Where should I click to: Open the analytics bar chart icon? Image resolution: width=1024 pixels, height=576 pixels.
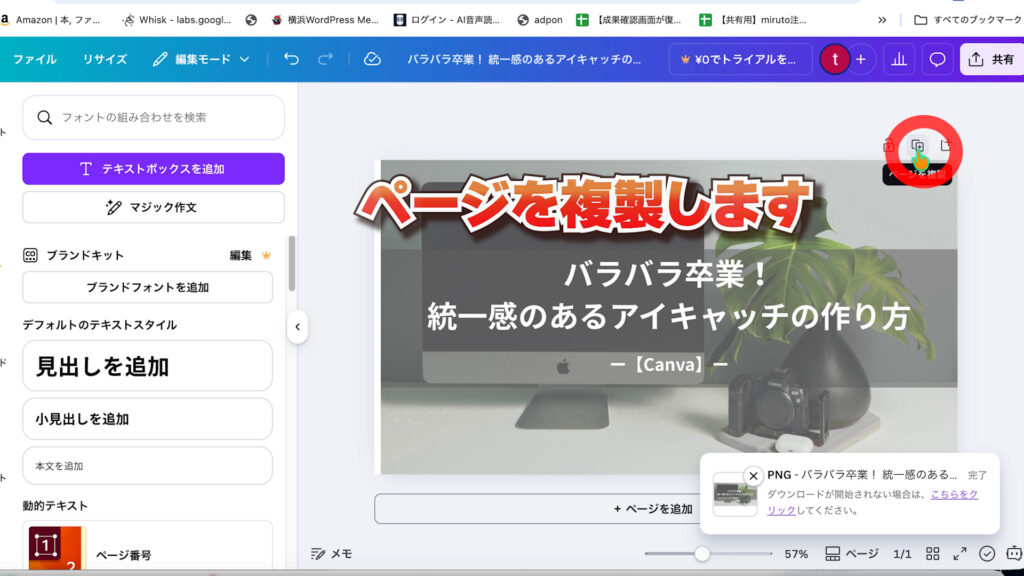click(899, 59)
